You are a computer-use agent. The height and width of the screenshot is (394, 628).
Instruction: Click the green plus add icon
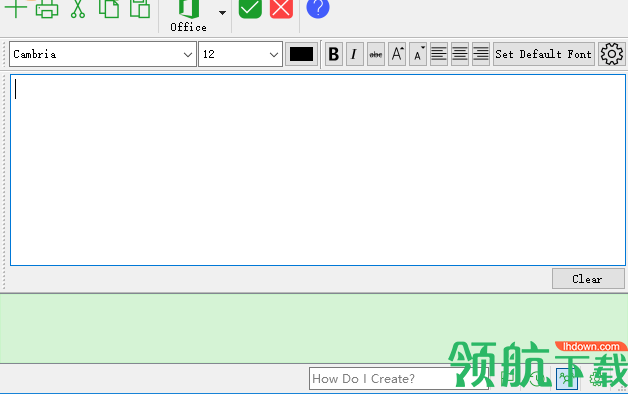pyautogui.click(x=16, y=9)
